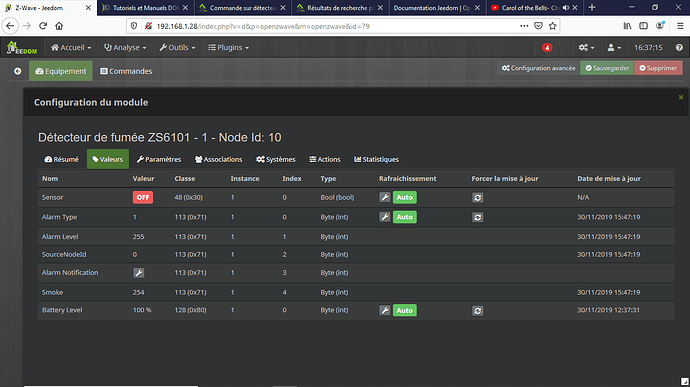Toggle Auto refresh for Battery Level
690x387 pixels.
(404, 310)
